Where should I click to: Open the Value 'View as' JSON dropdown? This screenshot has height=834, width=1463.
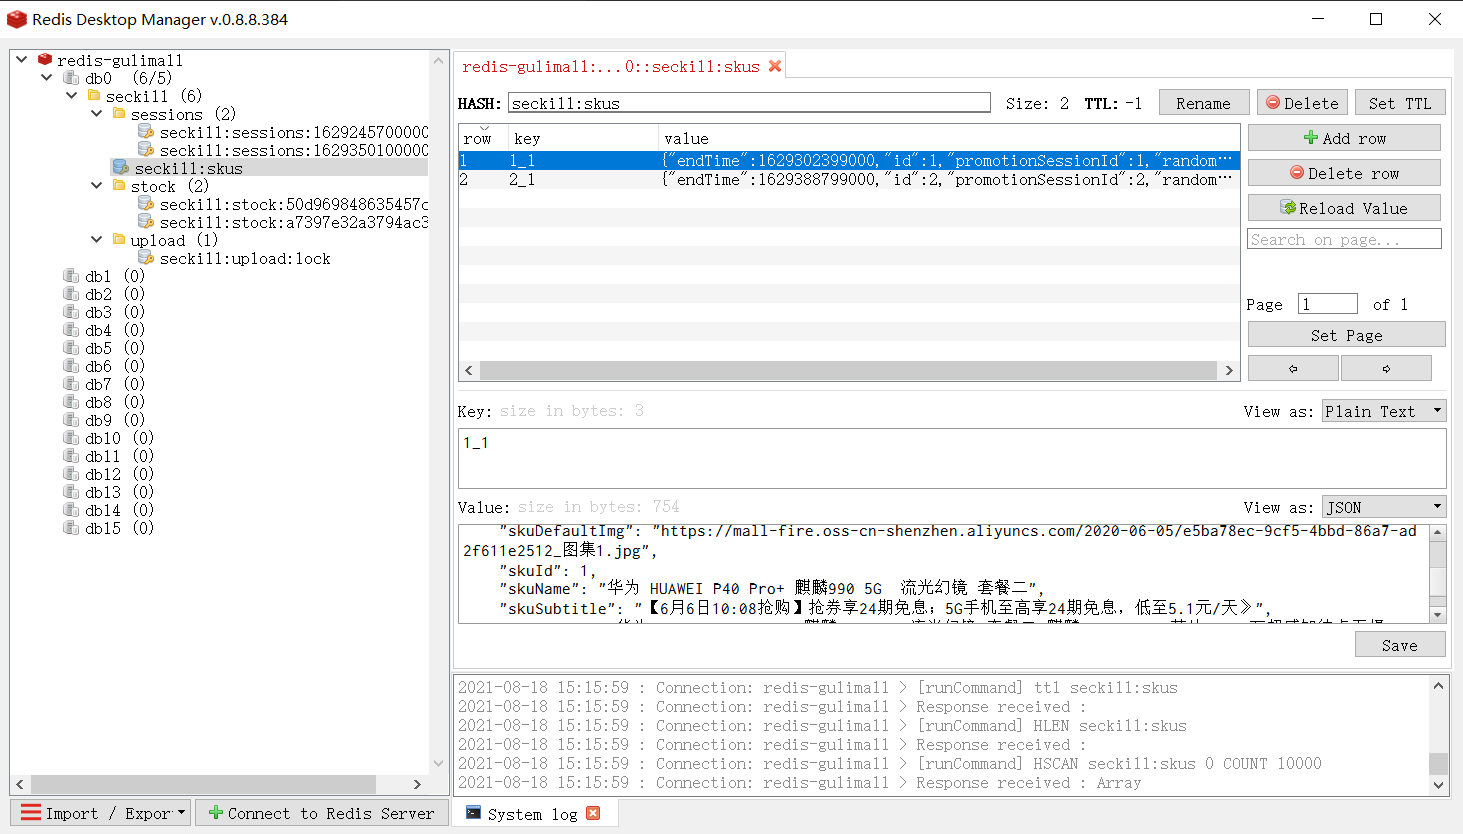1384,507
